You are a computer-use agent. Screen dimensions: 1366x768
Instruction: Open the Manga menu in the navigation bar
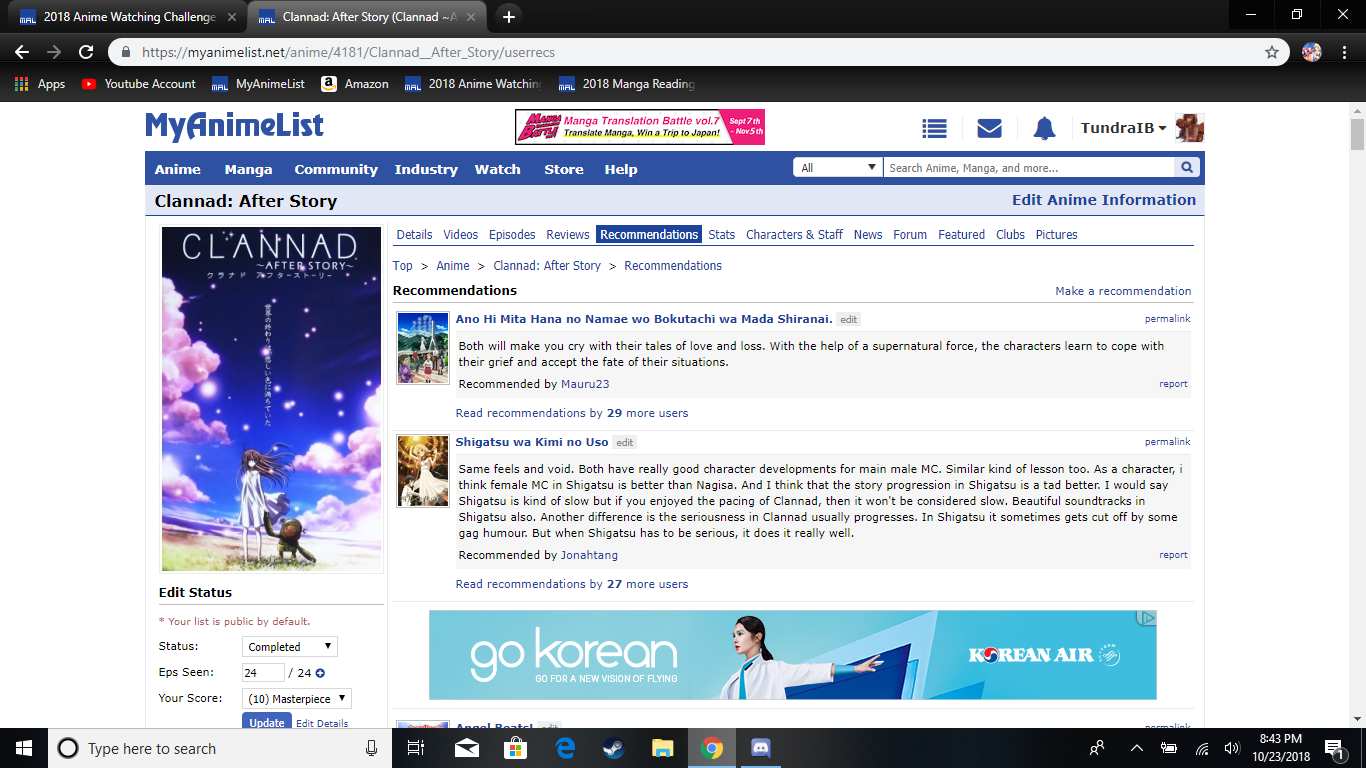point(248,169)
